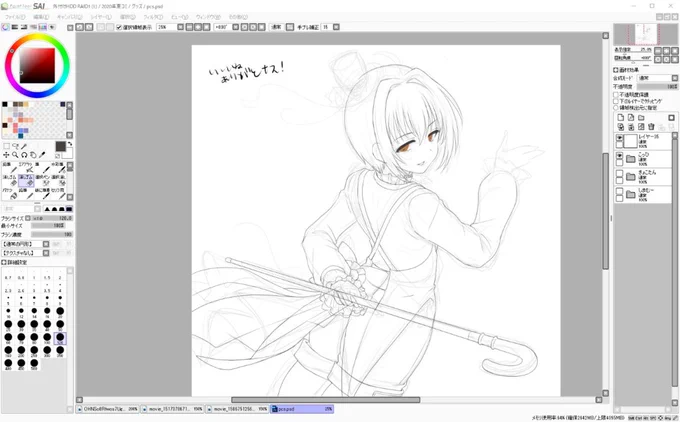Viewport: 680px width, 422px height.
Task: Select the hand pan tool
Action: [33, 155]
